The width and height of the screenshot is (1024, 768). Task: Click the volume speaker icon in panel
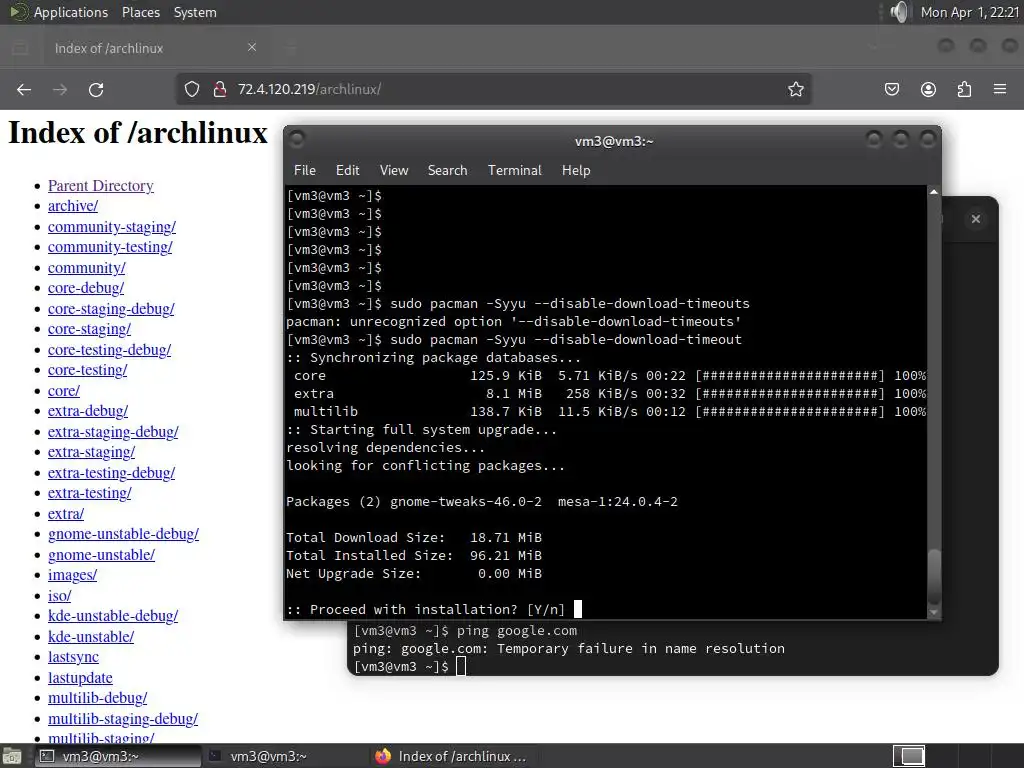coord(899,12)
